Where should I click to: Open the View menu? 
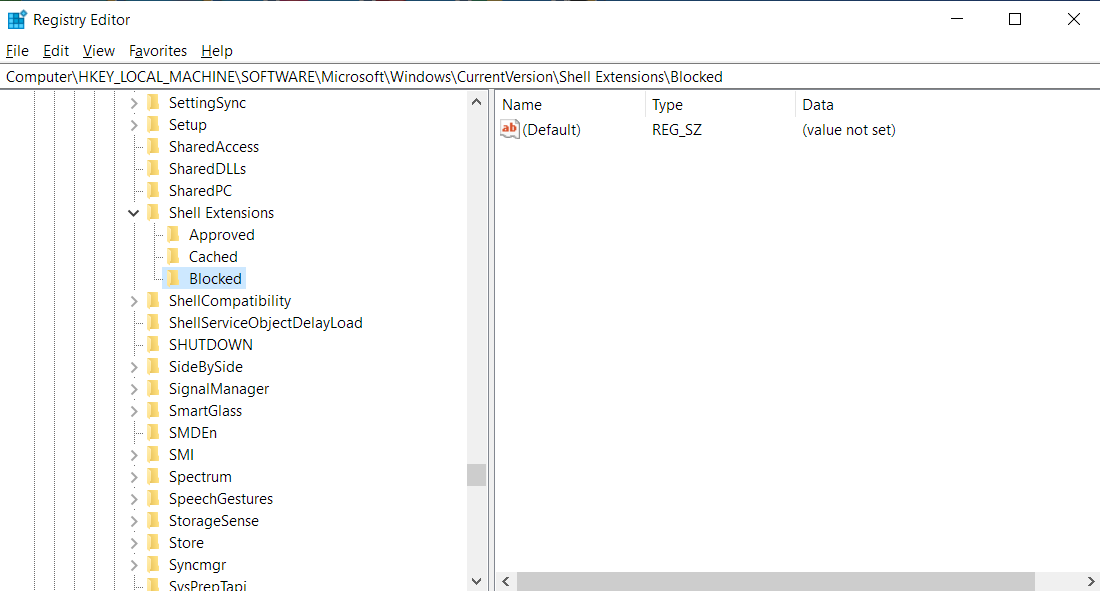tap(98, 50)
